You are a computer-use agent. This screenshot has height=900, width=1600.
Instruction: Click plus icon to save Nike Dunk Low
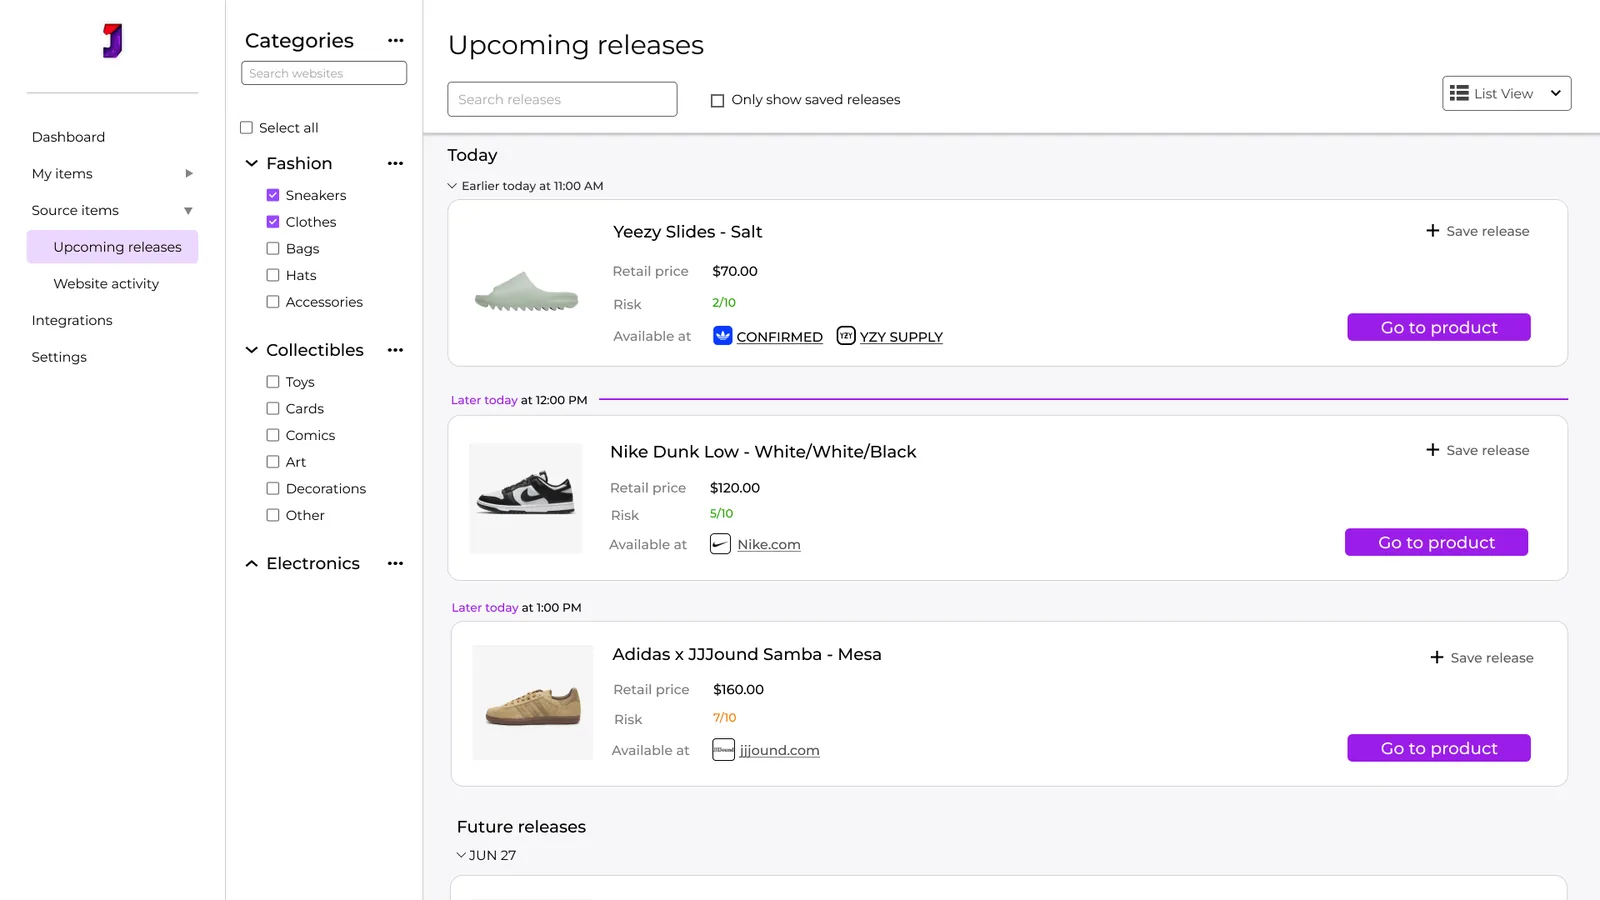1433,450
